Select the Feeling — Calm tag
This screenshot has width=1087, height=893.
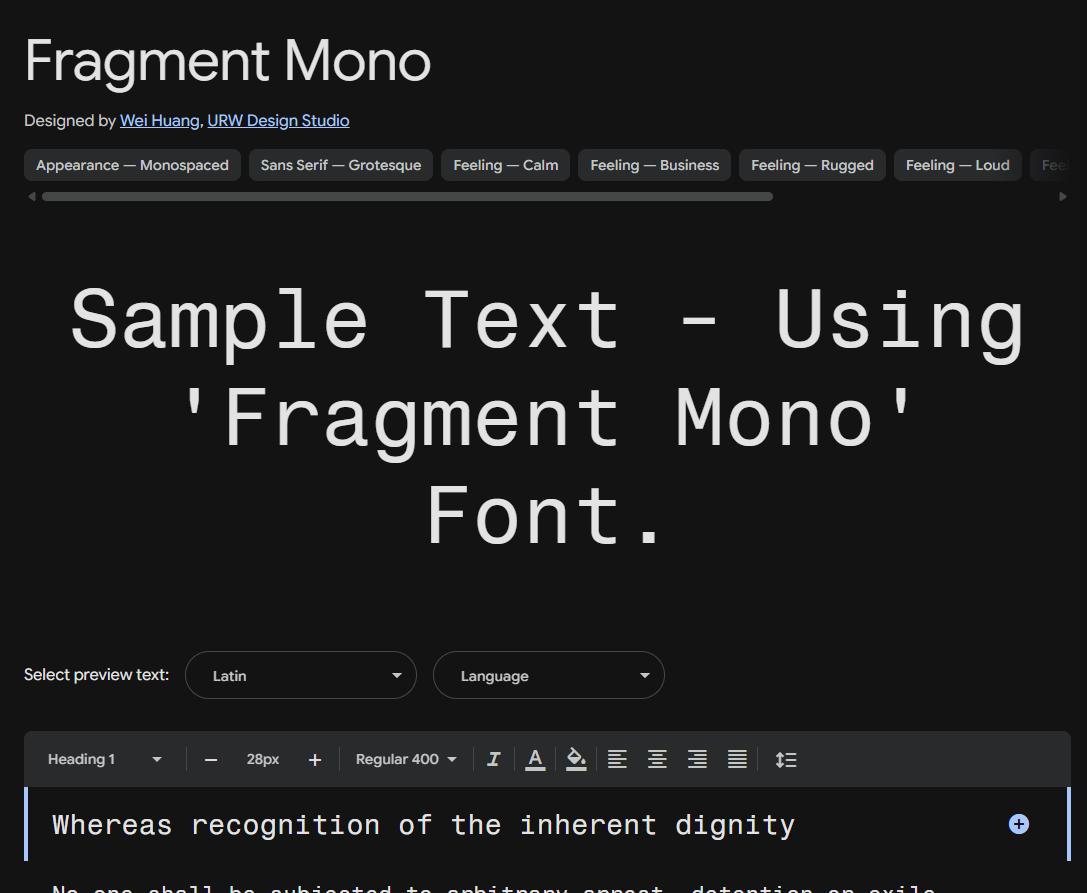pos(505,165)
